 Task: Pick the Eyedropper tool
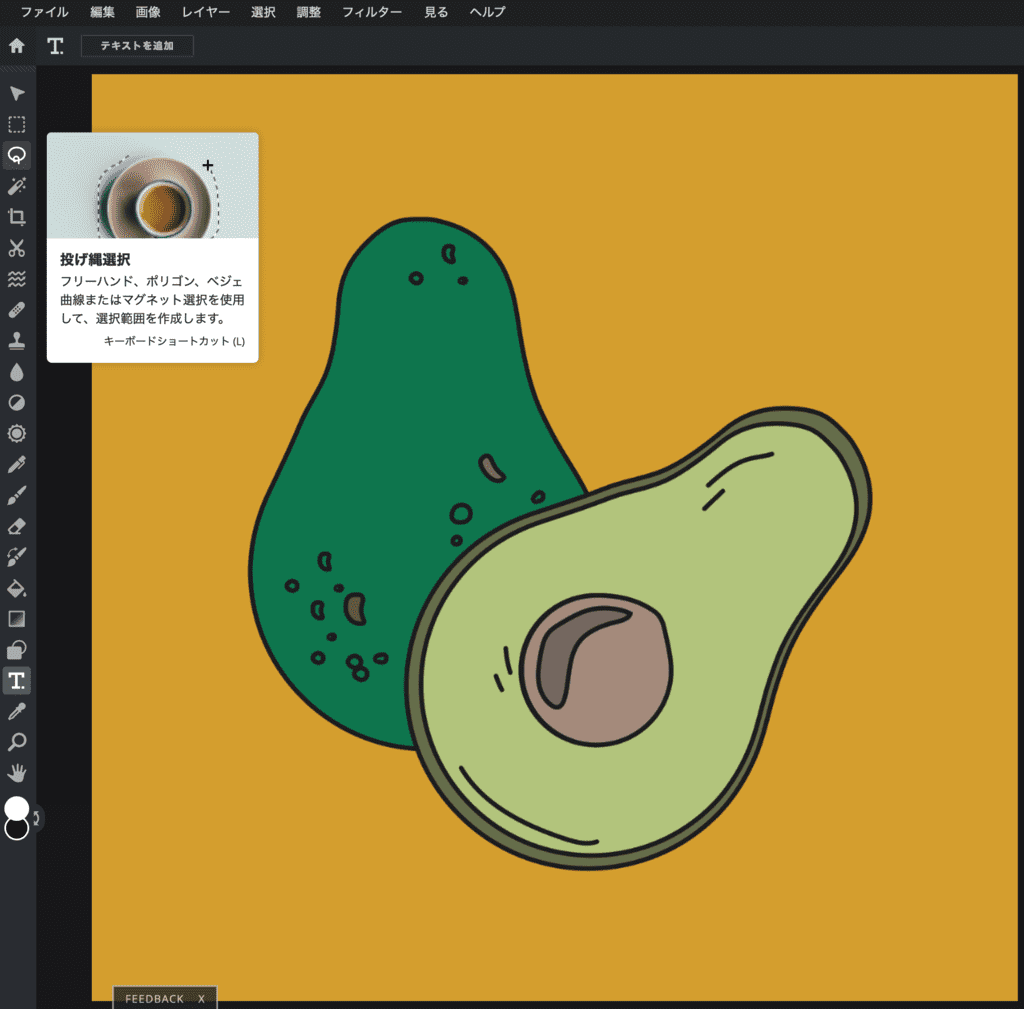(x=16, y=711)
